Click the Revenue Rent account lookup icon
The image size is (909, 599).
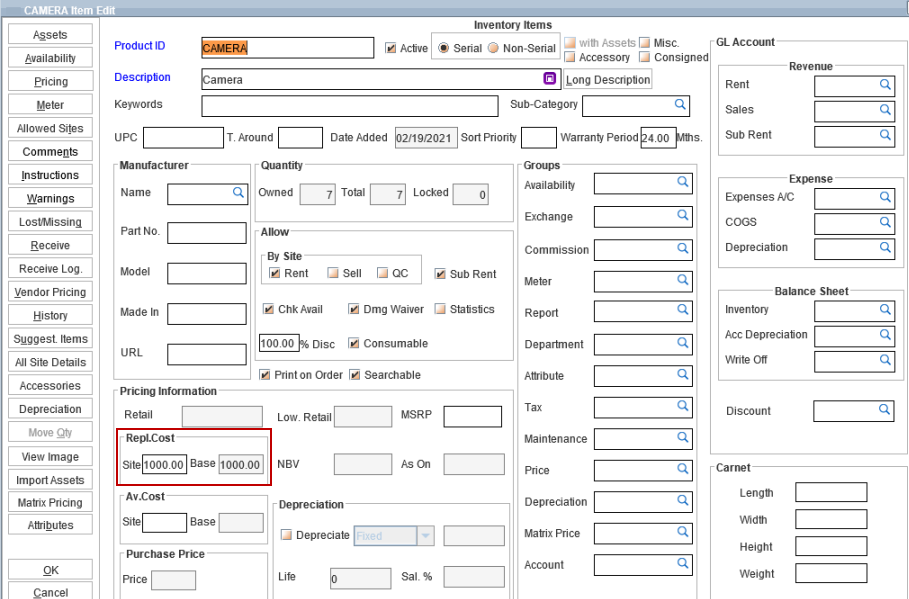point(885,85)
